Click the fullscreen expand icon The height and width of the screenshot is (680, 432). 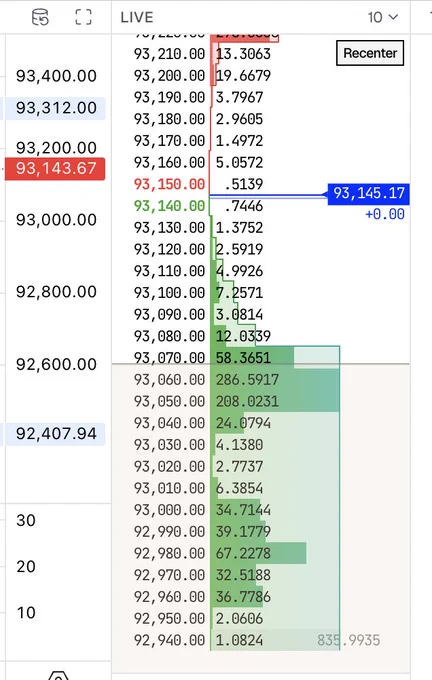point(83,17)
